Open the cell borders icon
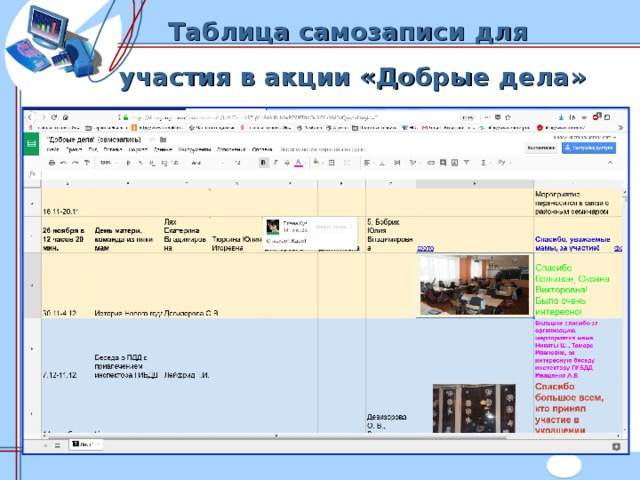 [331, 163]
